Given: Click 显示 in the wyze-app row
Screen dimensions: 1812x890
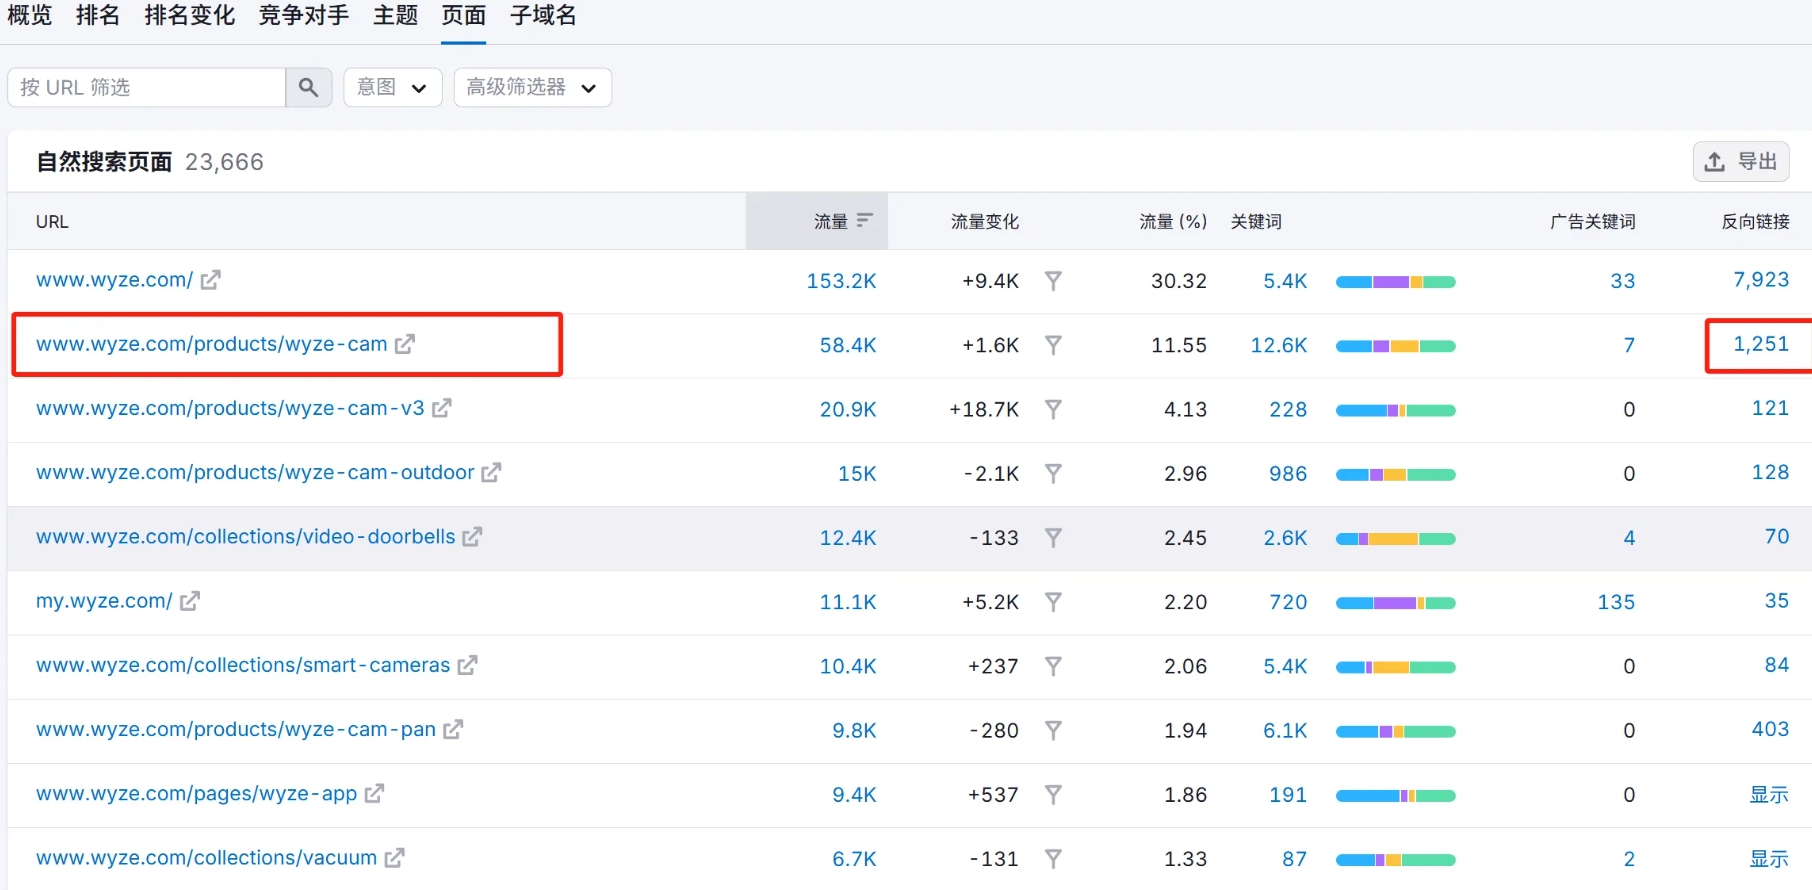Looking at the screenshot, I should pyautogui.click(x=1769, y=794).
